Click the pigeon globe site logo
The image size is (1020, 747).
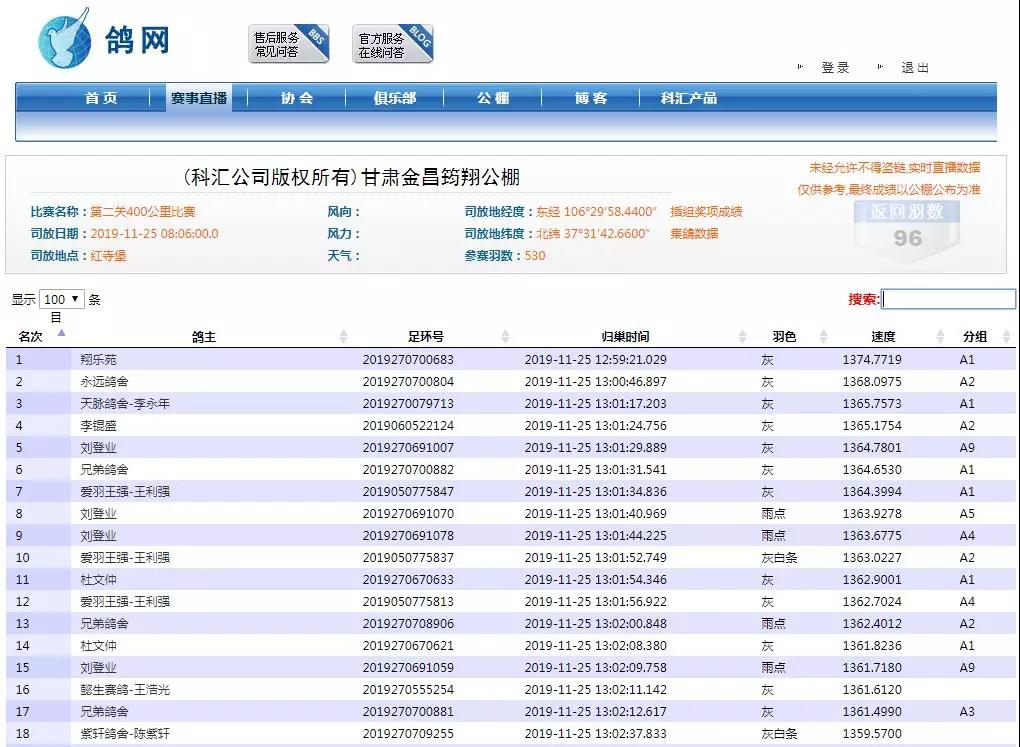point(64,38)
